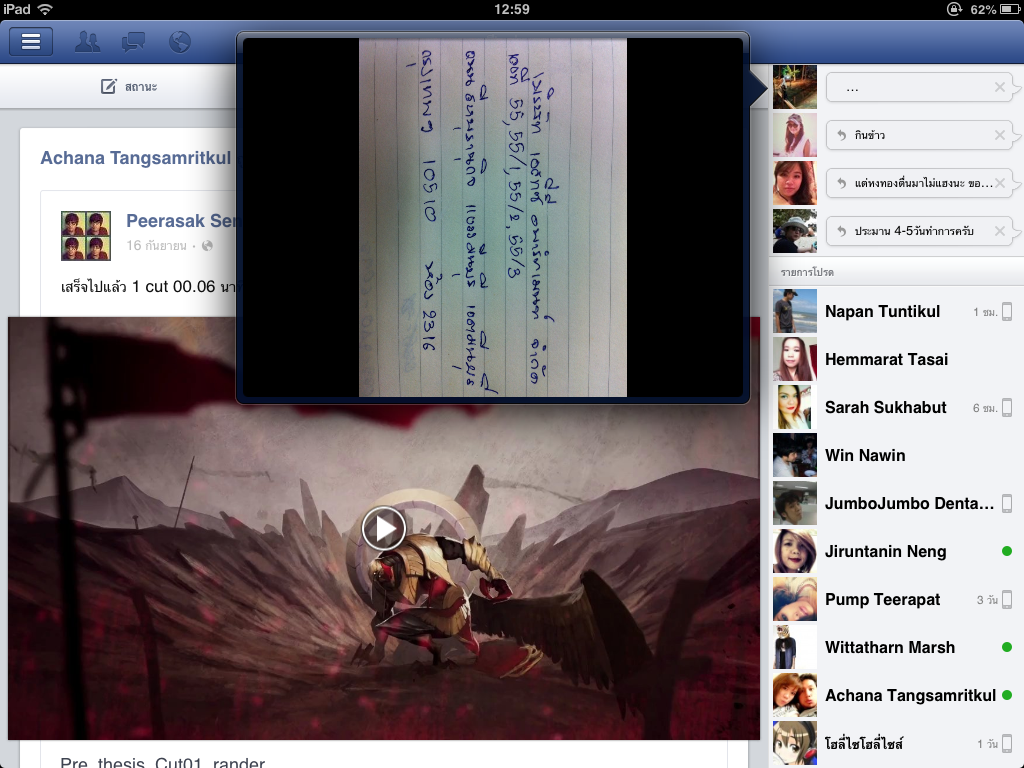
Task: Tap Sarah Sukhabut's avatar
Action: tap(795, 408)
